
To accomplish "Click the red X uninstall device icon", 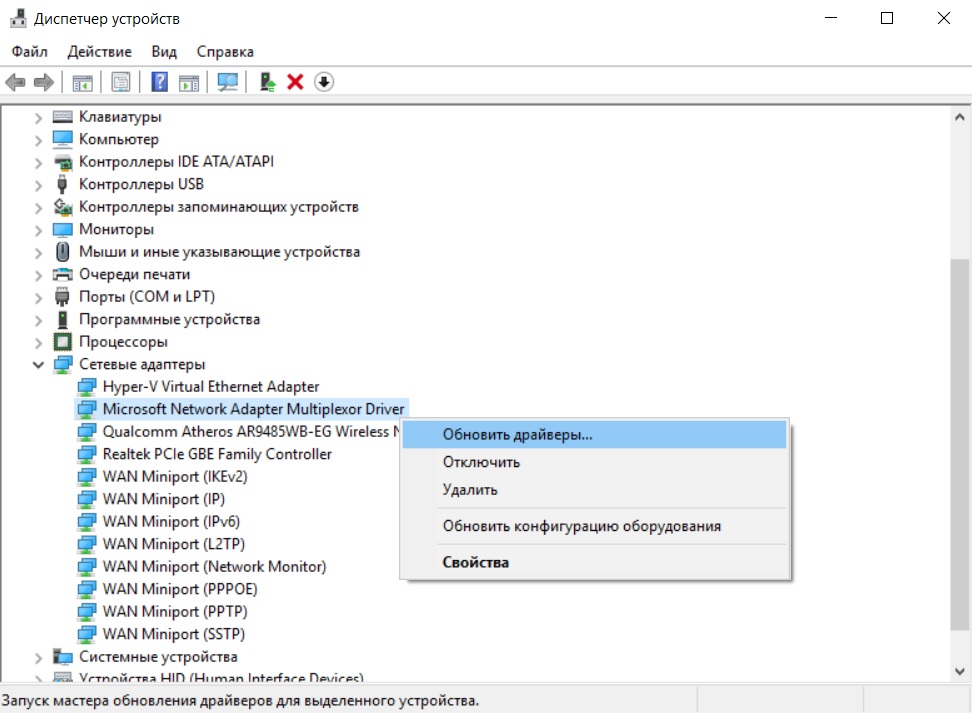I will (295, 82).
